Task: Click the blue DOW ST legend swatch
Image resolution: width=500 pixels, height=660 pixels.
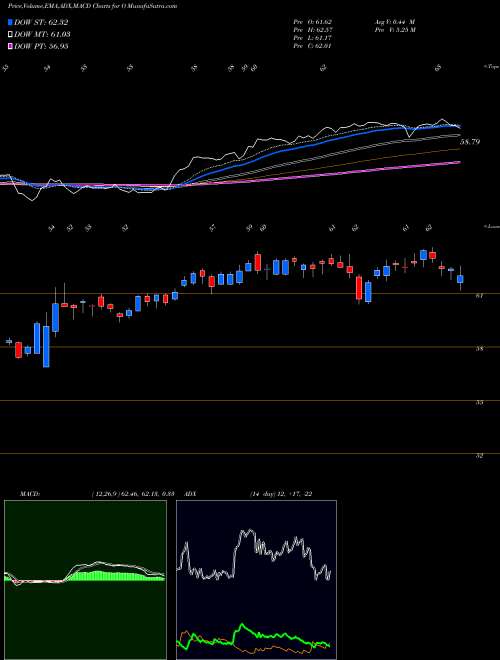Action: click(11, 22)
